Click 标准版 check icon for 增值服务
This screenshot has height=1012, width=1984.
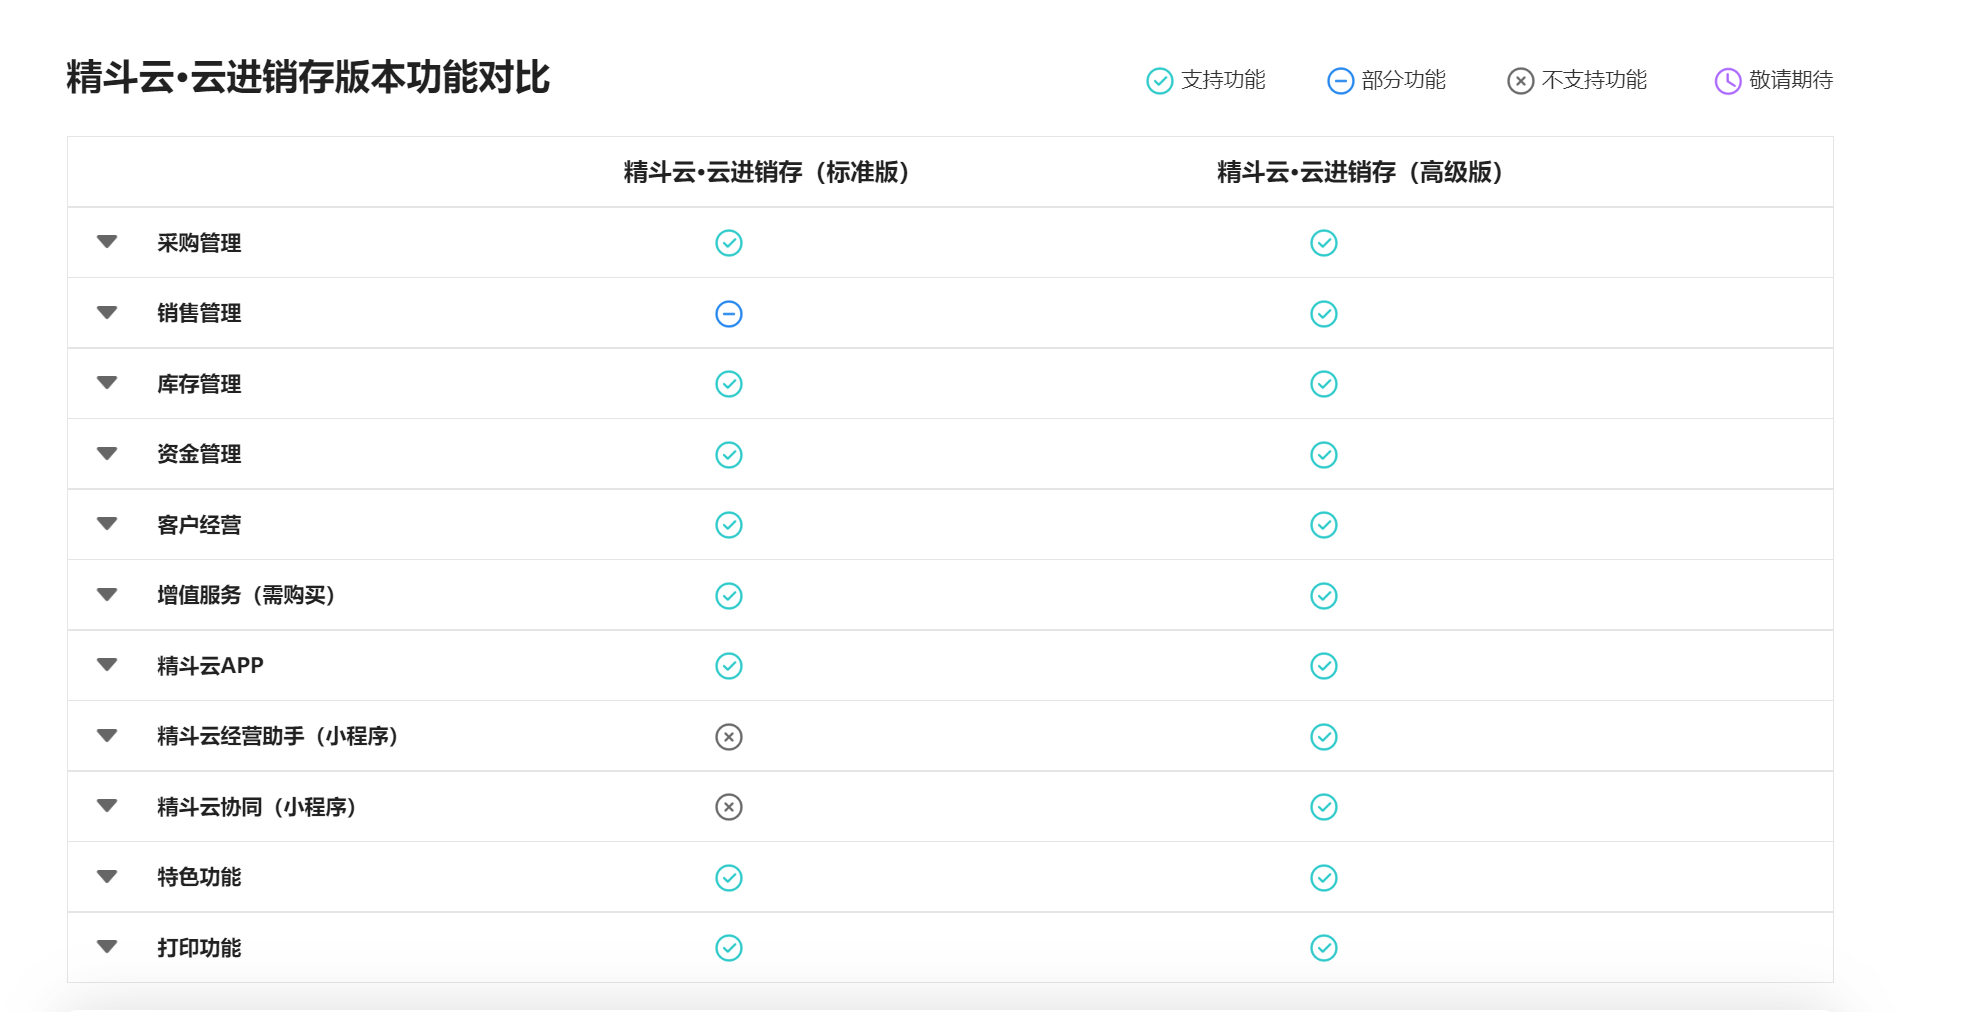(729, 596)
